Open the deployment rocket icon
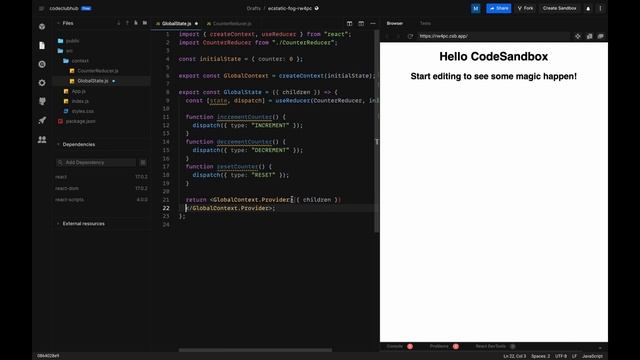This screenshot has width=640, height=360. 42,120
